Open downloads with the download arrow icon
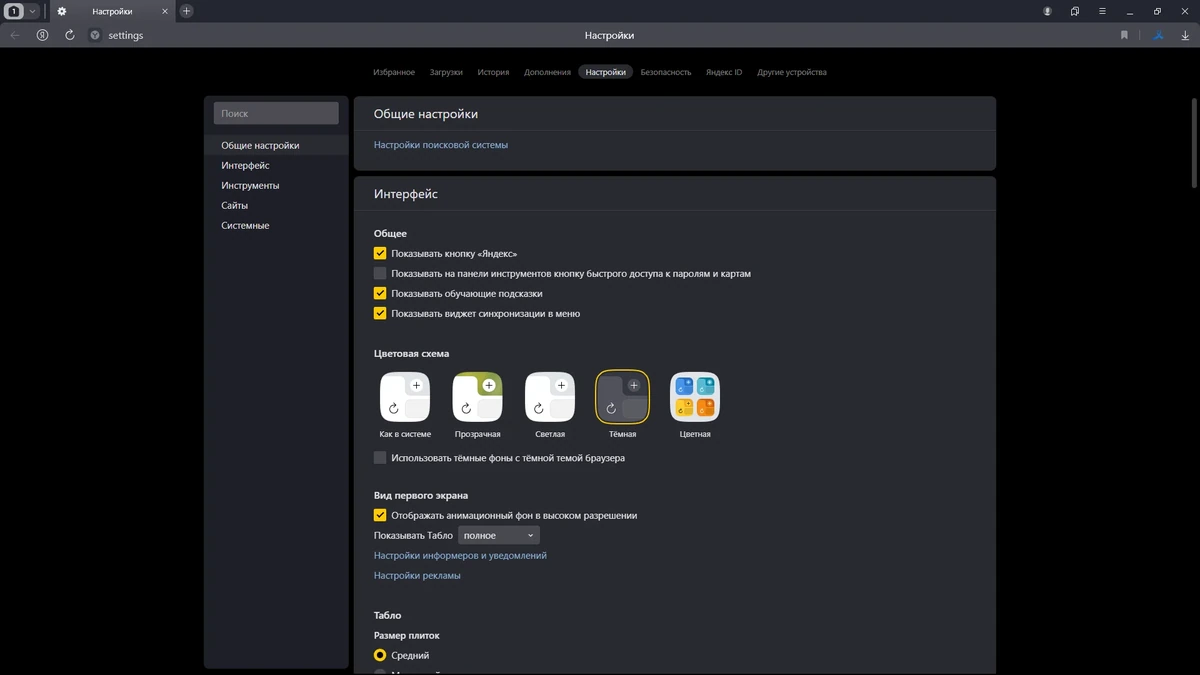This screenshot has height=675, width=1200. 1186,35
